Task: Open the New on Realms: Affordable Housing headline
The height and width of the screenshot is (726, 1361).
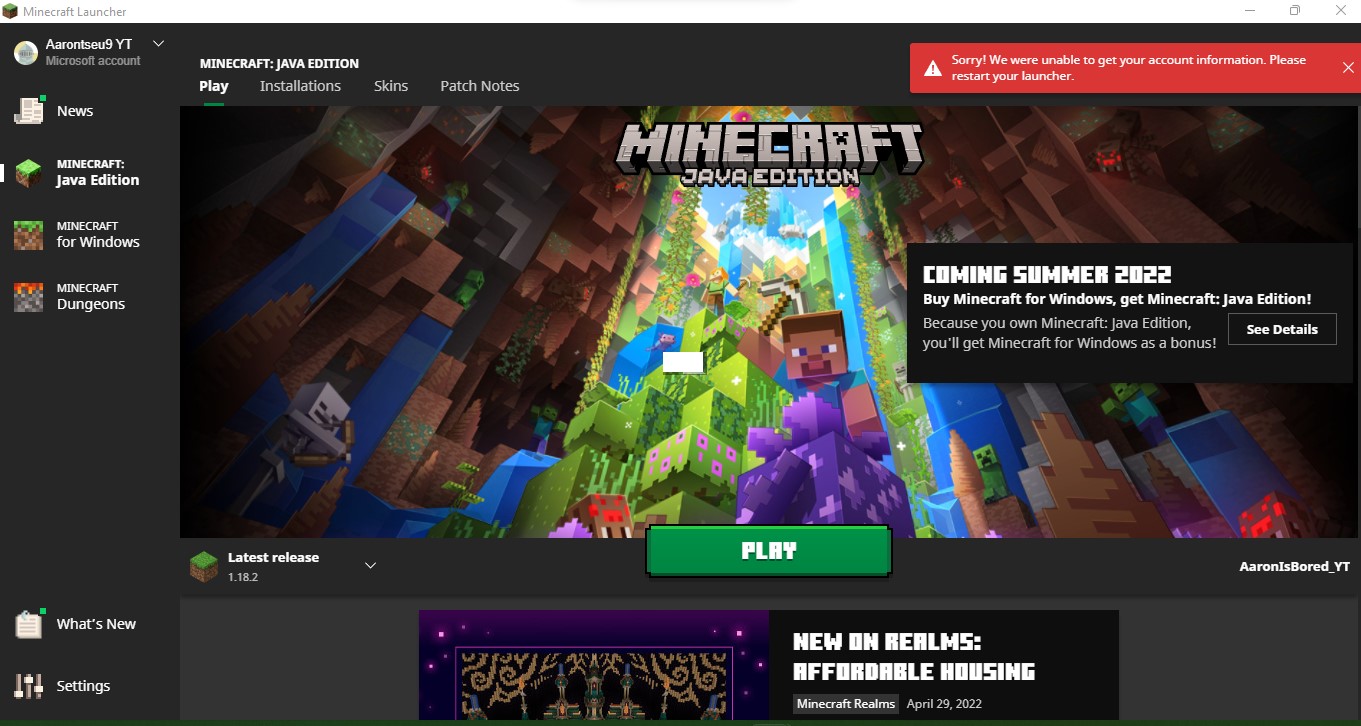Action: tap(914, 656)
